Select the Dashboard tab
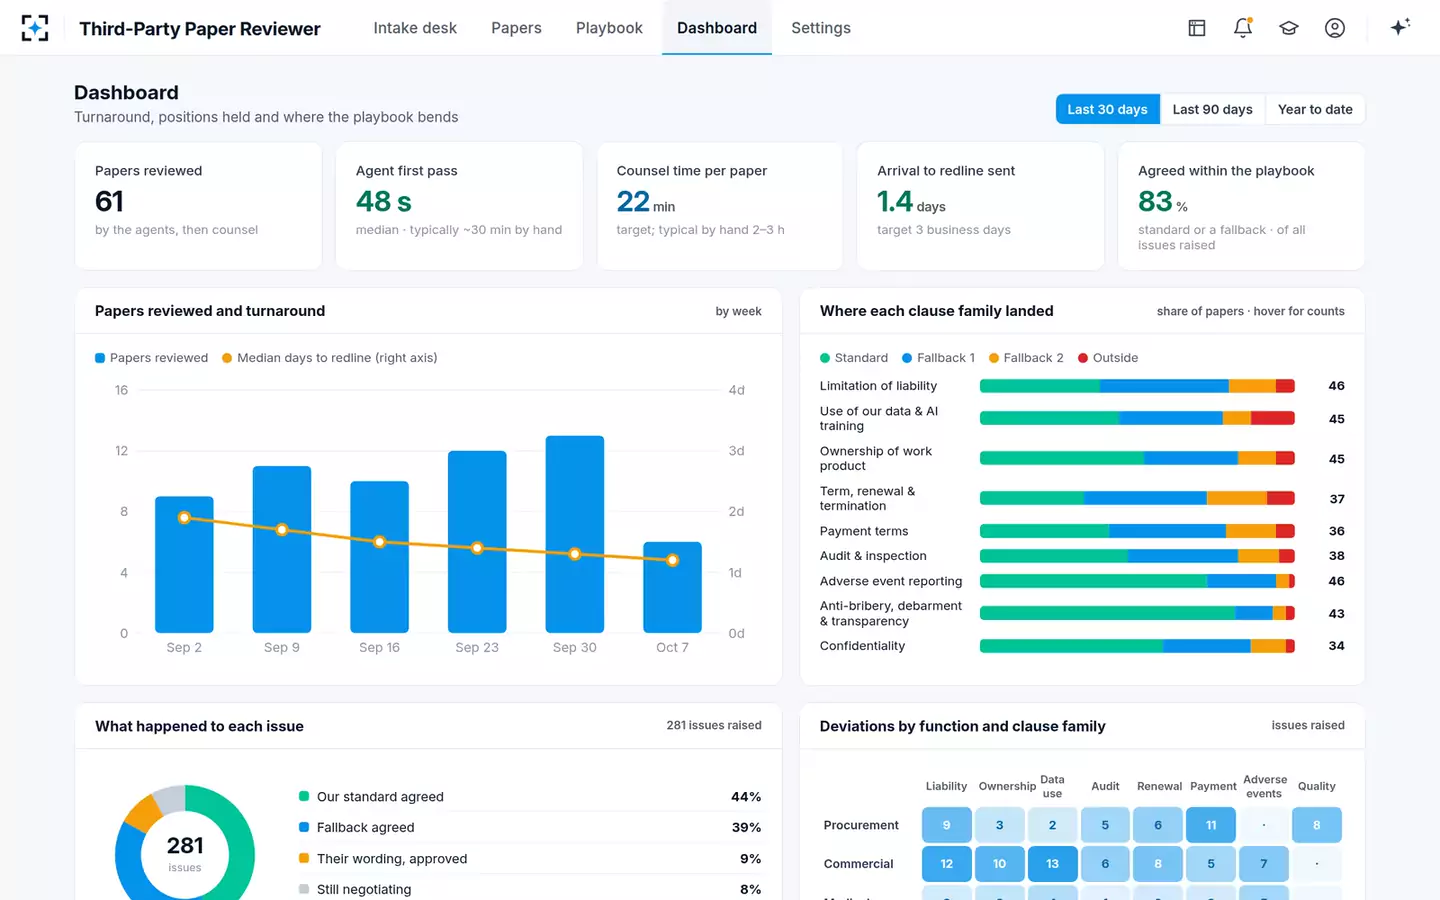Image resolution: width=1440 pixels, height=900 pixels. point(717,28)
